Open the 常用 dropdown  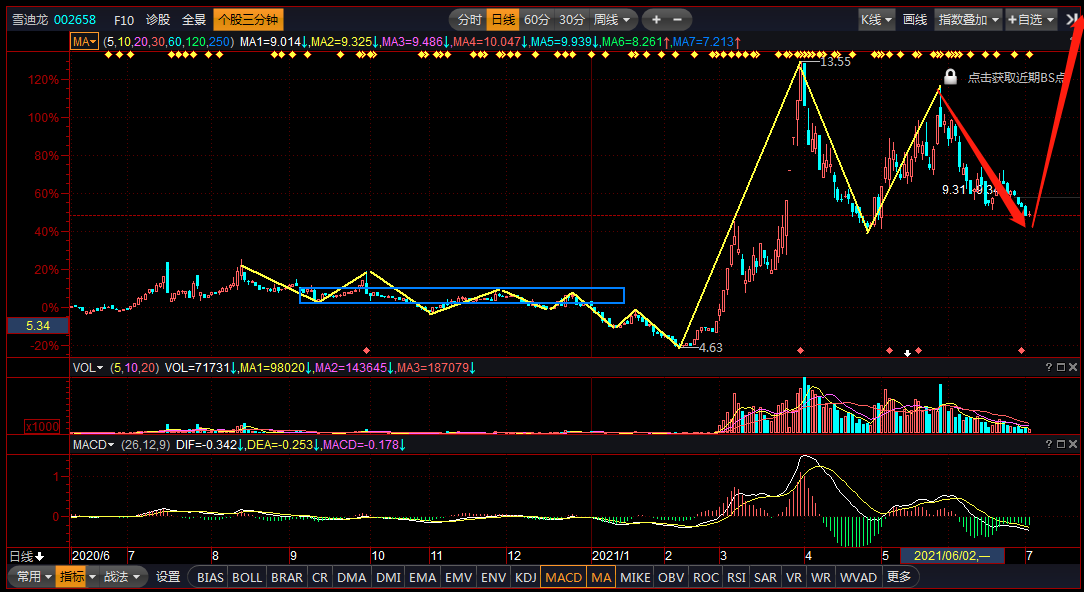point(34,576)
